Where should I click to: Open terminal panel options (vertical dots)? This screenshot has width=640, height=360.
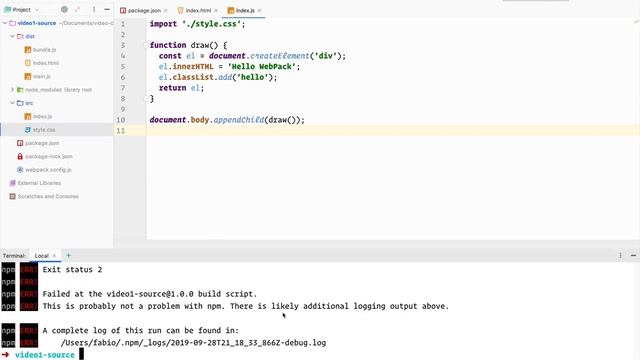click(x=620, y=256)
